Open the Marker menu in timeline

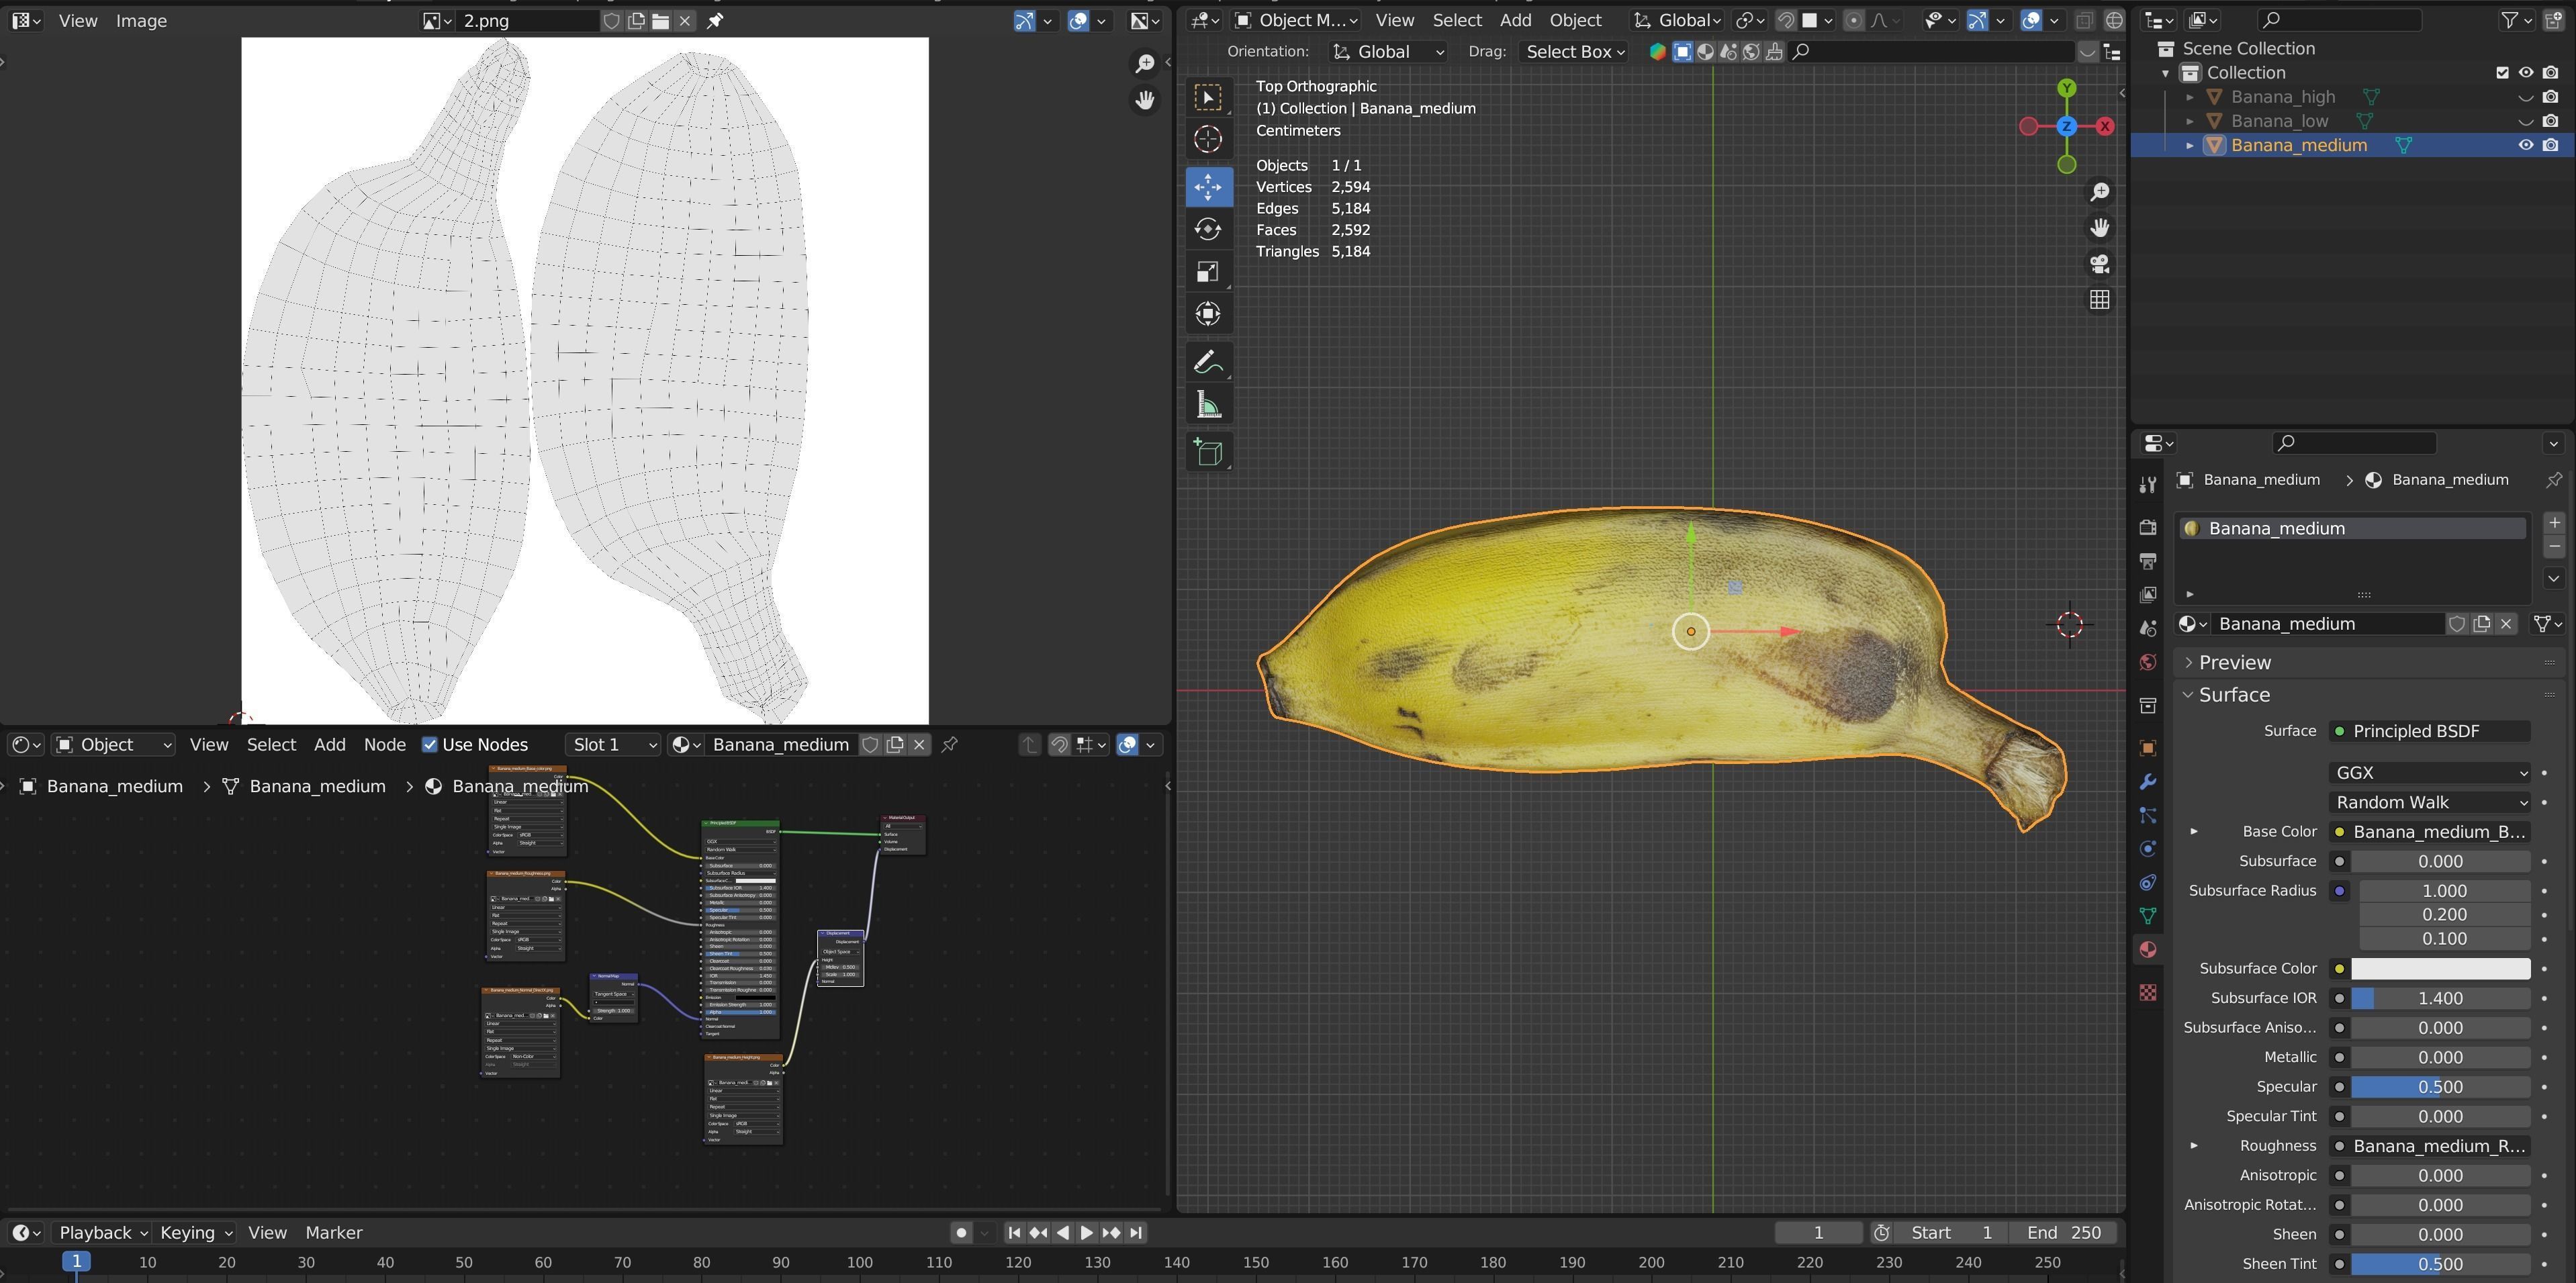click(334, 1233)
